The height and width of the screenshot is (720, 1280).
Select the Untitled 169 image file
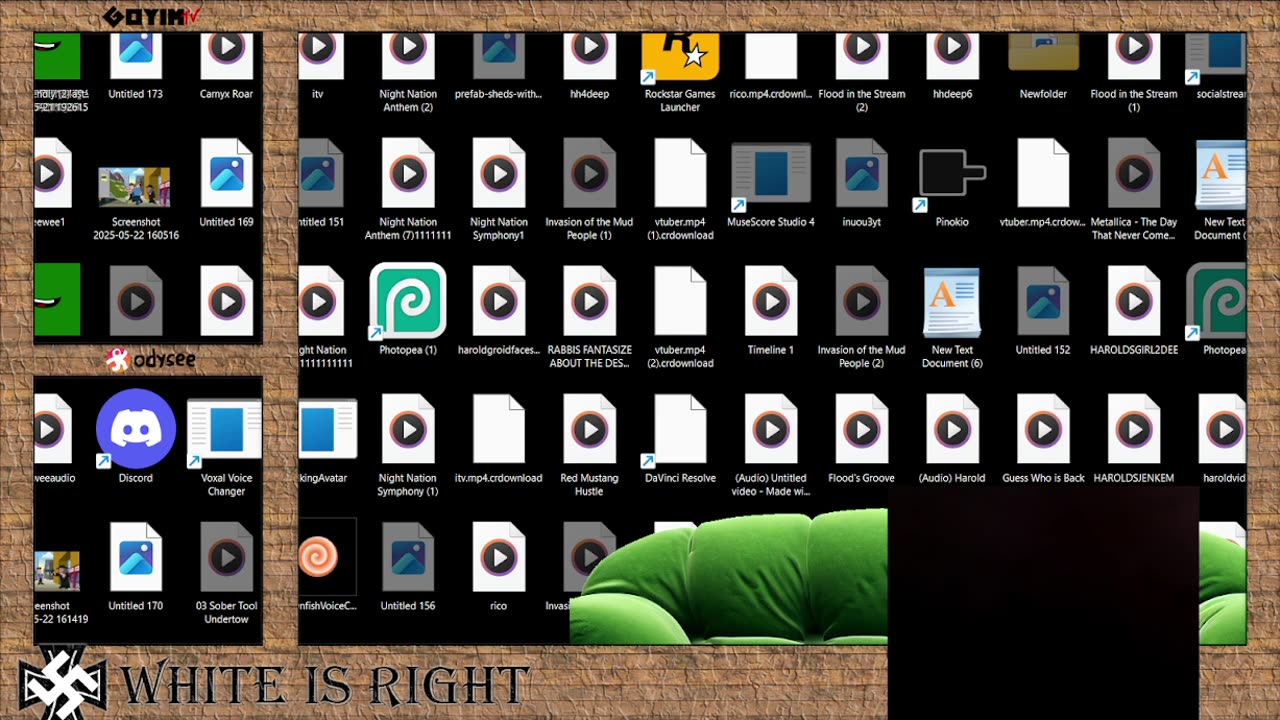[x=226, y=173]
